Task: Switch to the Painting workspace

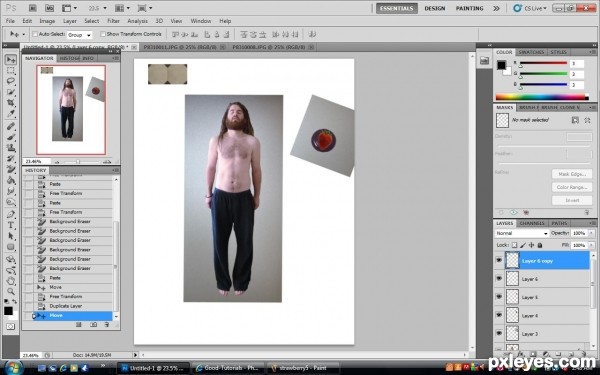Action: (470, 8)
